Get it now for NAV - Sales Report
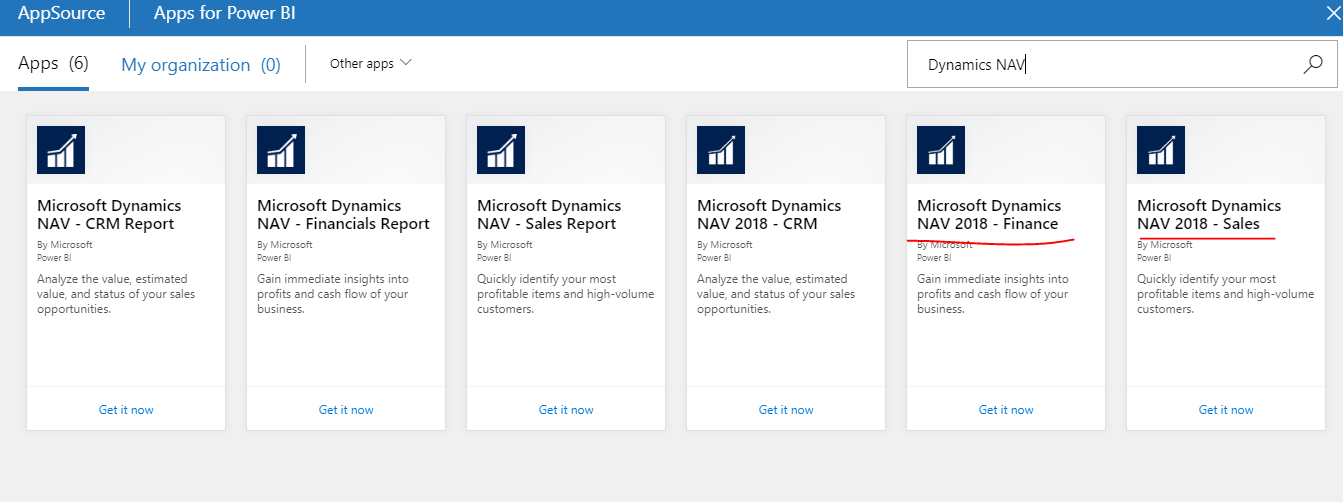The width and height of the screenshot is (1343, 502). (566, 410)
